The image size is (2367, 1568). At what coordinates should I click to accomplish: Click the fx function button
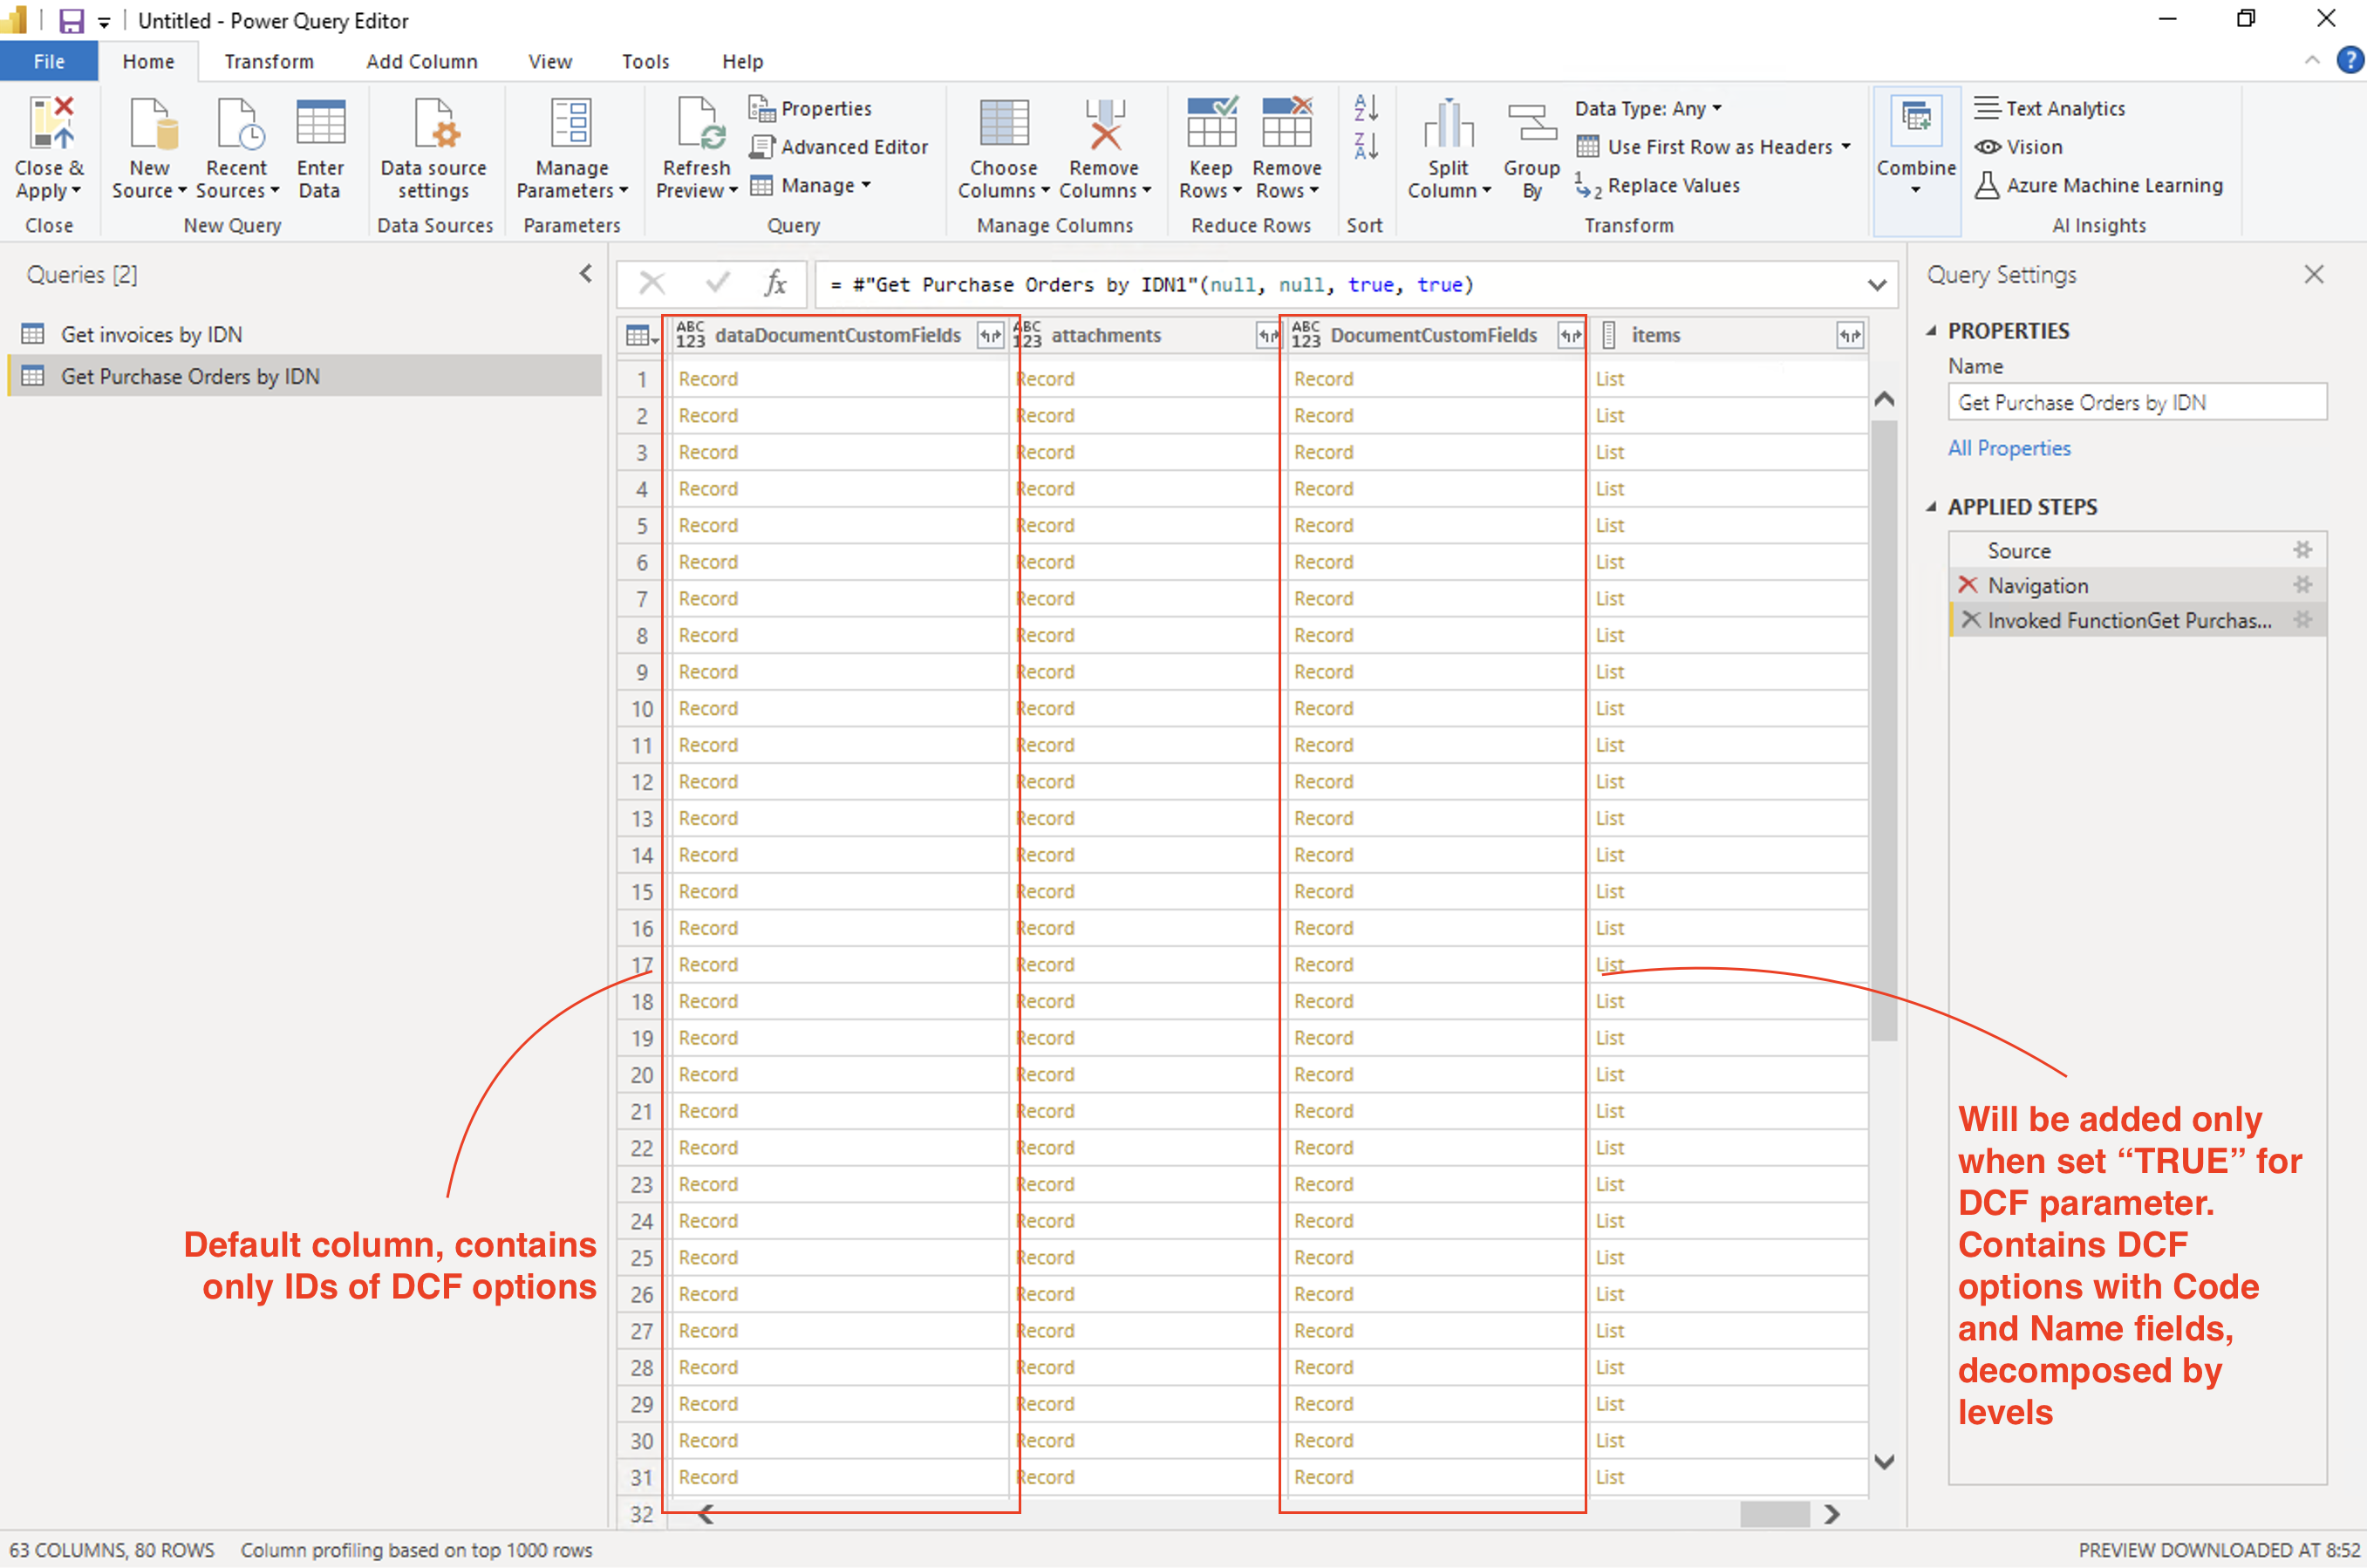coord(775,284)
